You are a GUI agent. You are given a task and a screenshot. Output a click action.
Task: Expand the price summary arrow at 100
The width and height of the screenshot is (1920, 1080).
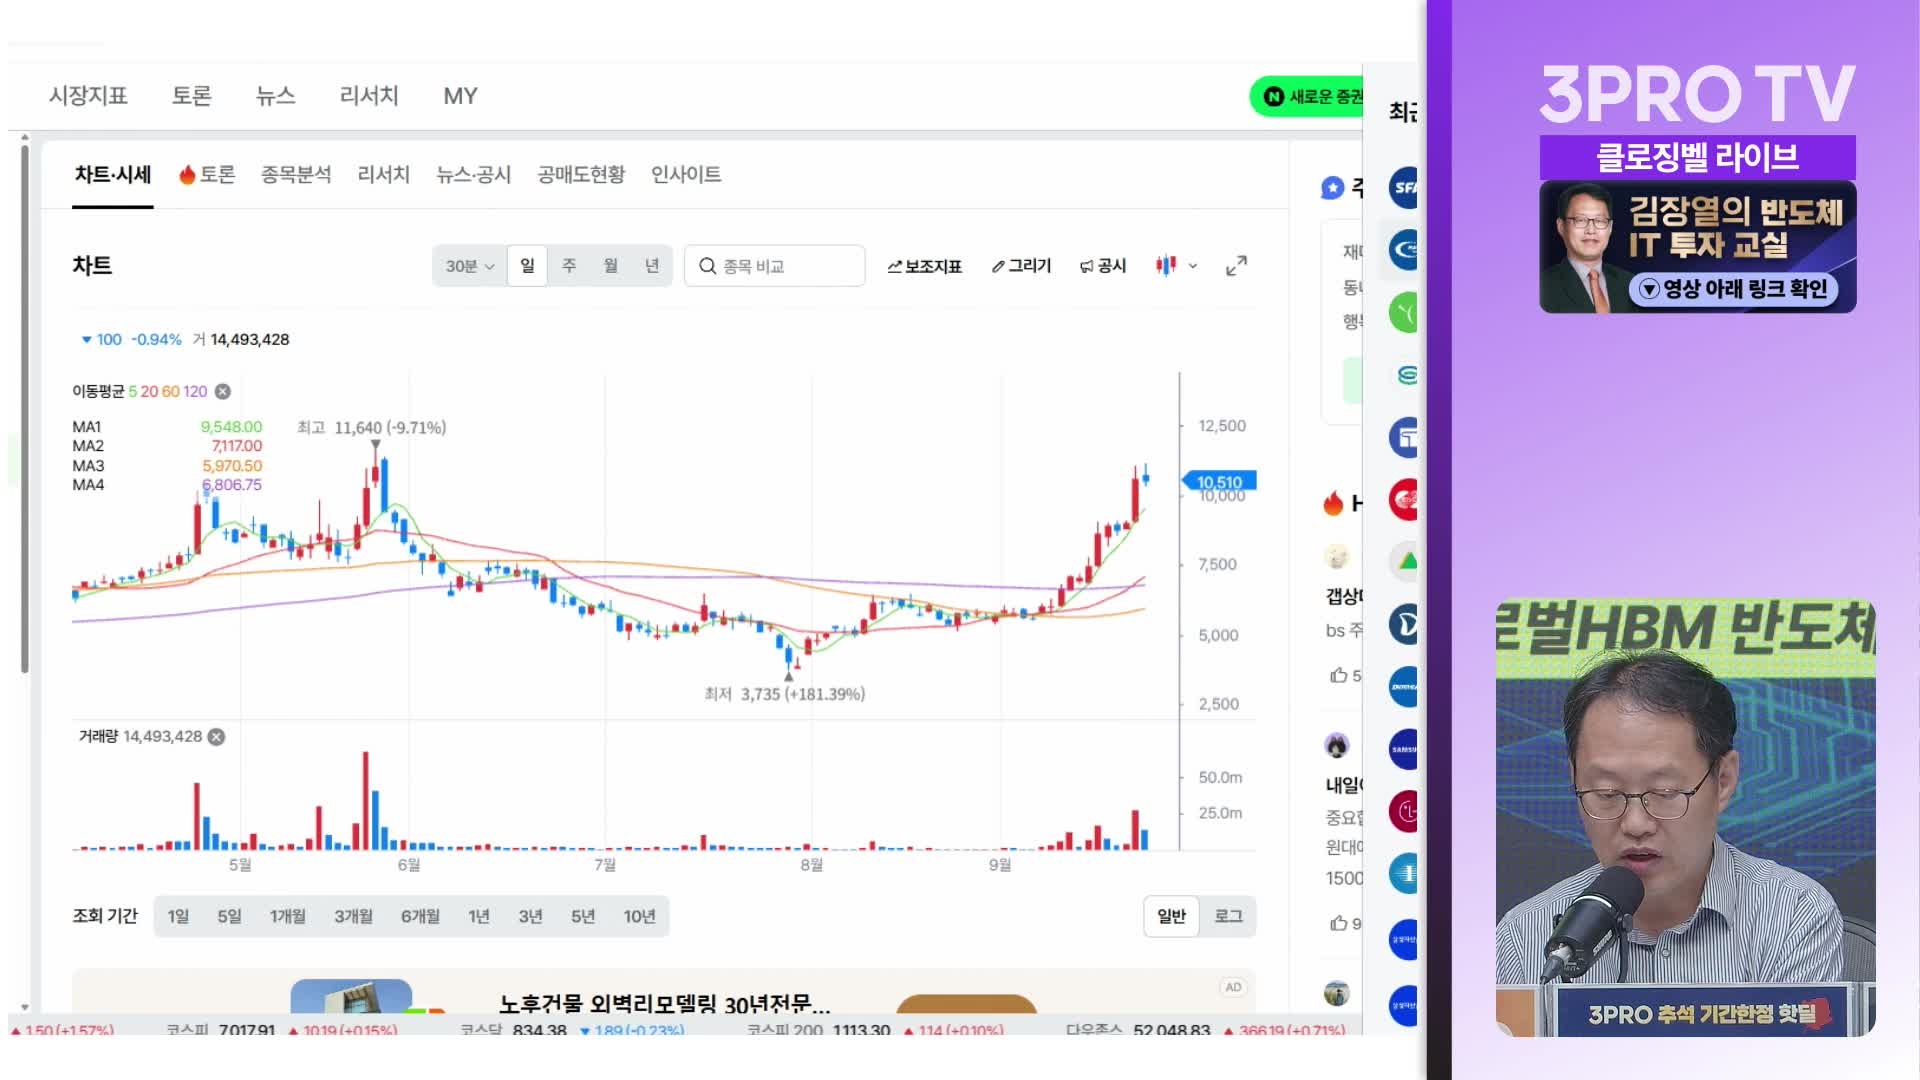pos(86,340)
